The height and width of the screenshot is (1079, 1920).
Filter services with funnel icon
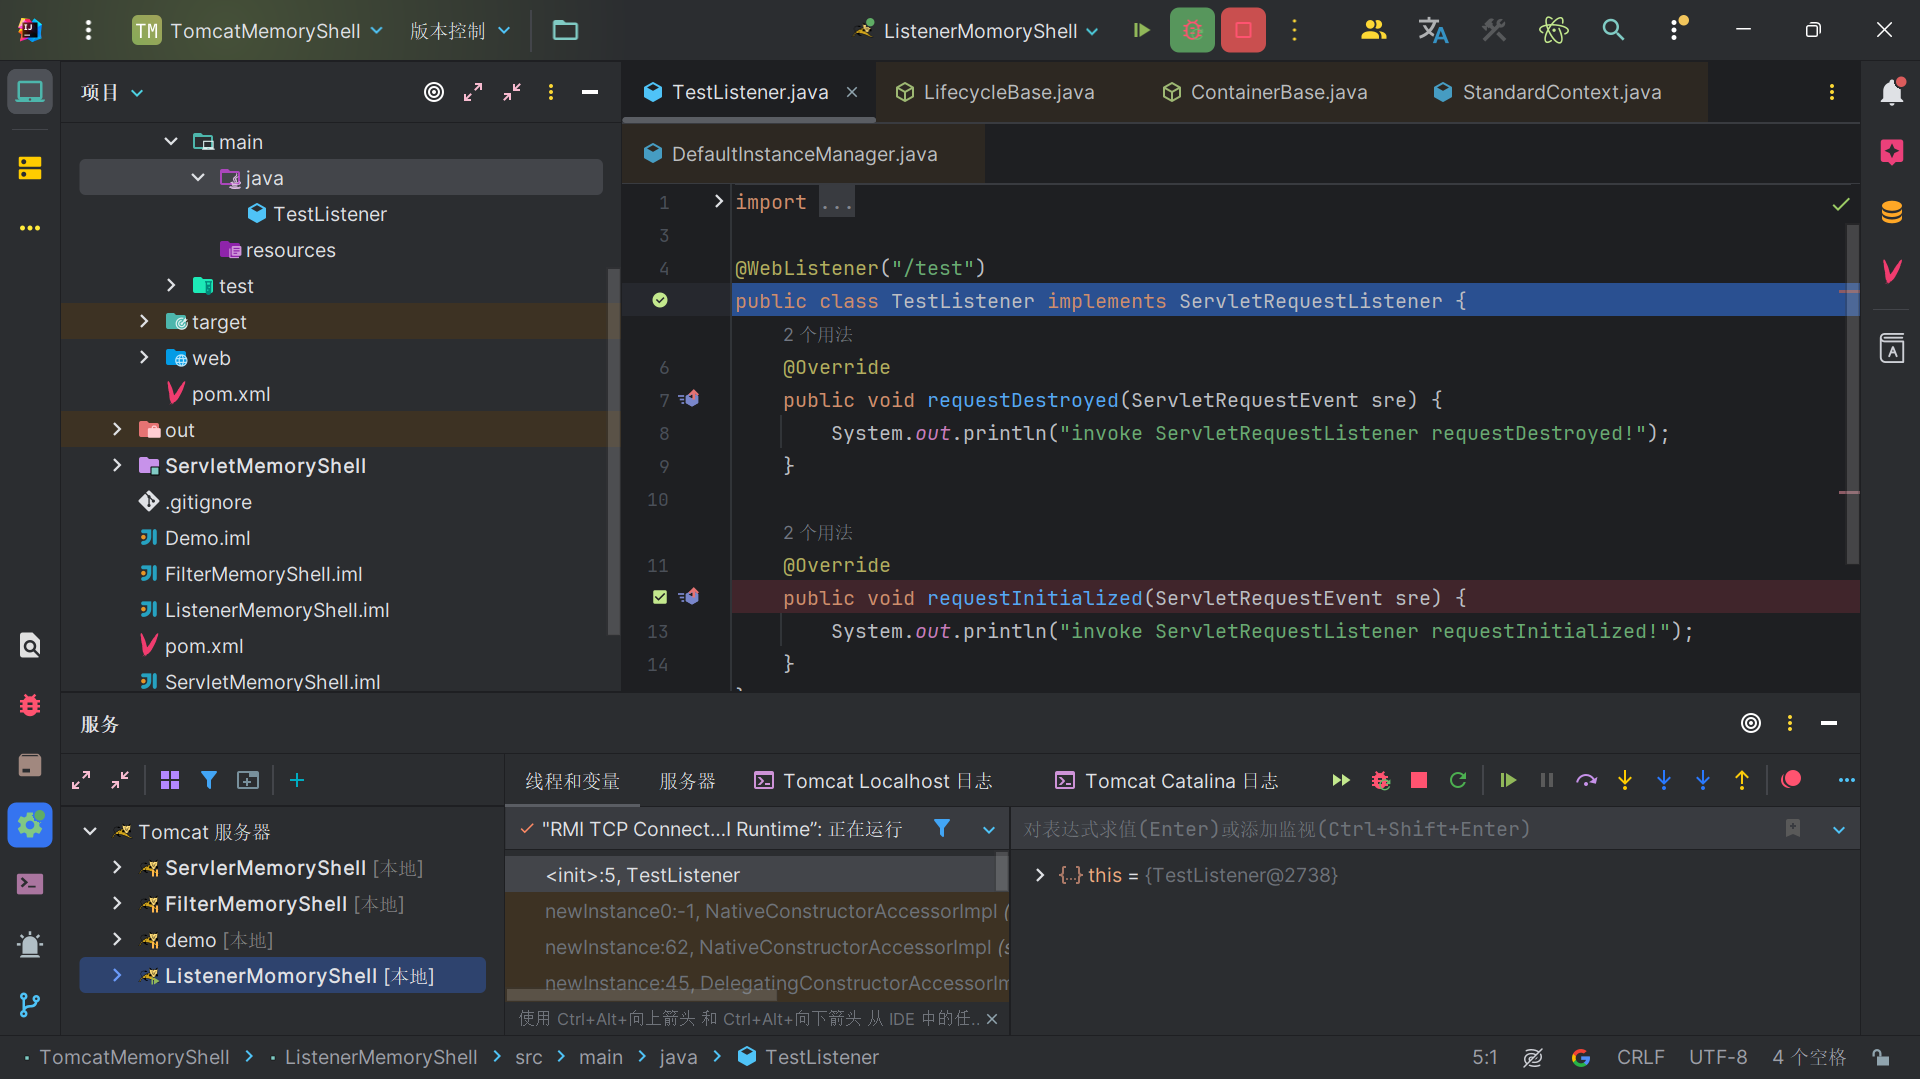(209, 780)
